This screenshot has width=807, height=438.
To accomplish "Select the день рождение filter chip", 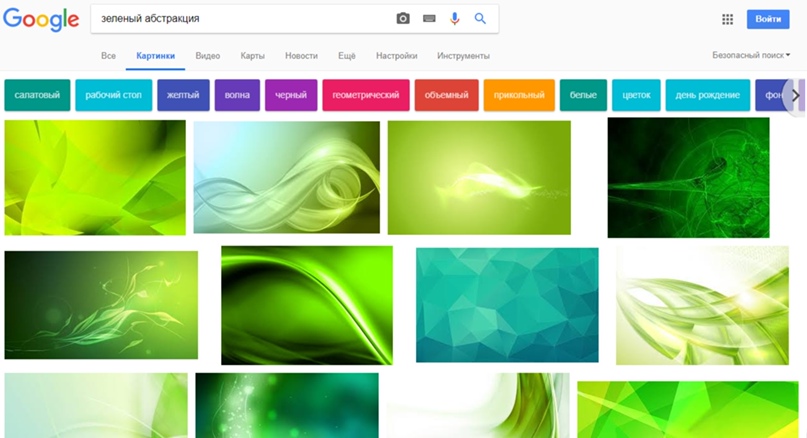I will [x=708, y=95].
